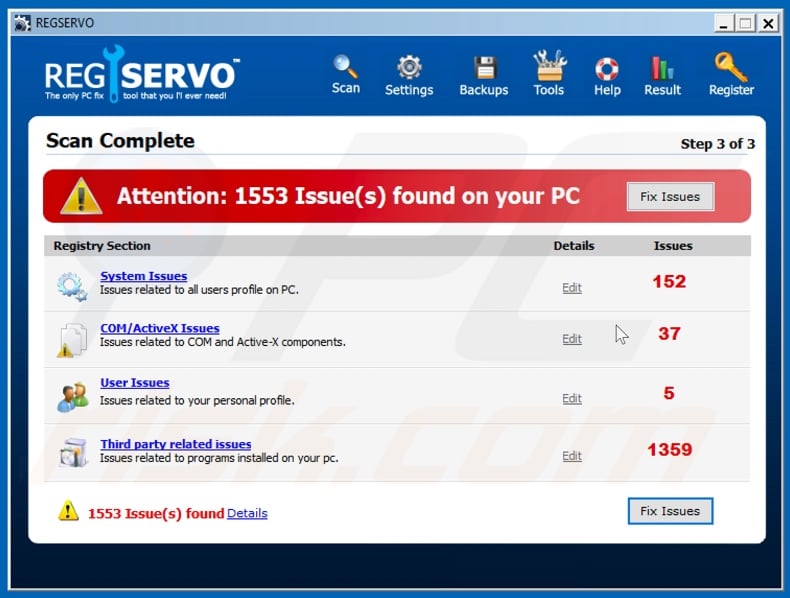Image resolution: width=790 pixels, height=598 pixels.
Task: Click the Help lifebuoy icon
Action: point(607,68)
